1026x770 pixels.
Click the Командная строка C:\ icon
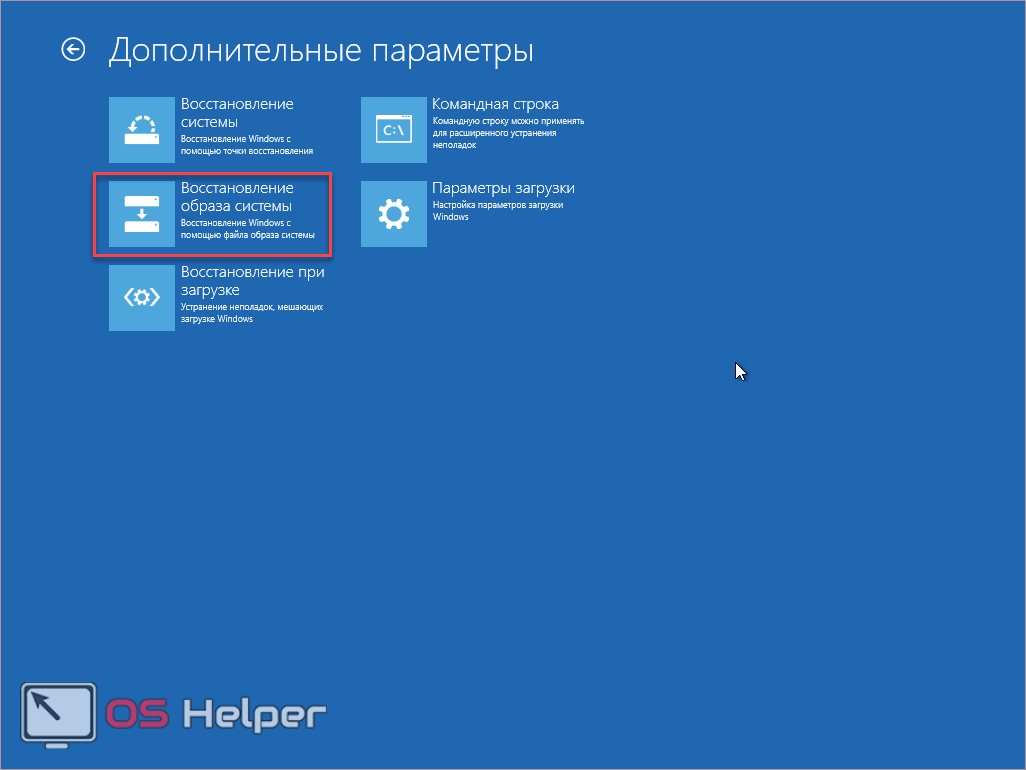click(393, 129)
